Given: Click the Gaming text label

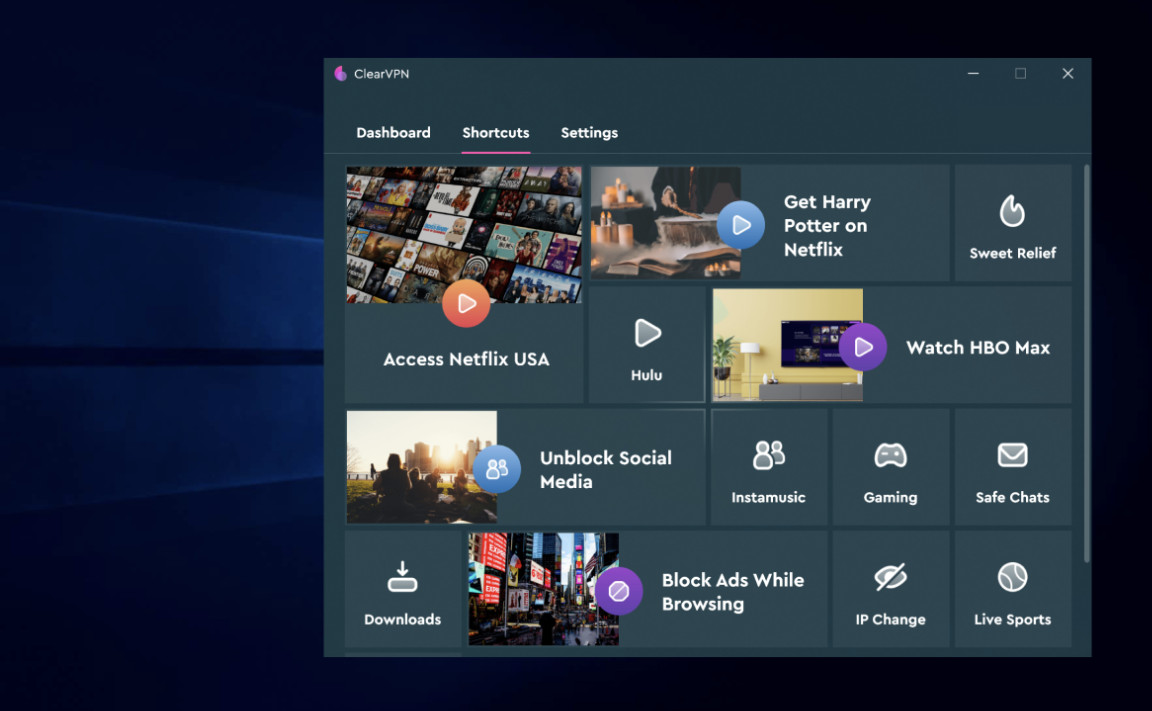Looking at the screenshot, I should click(890, 498).
